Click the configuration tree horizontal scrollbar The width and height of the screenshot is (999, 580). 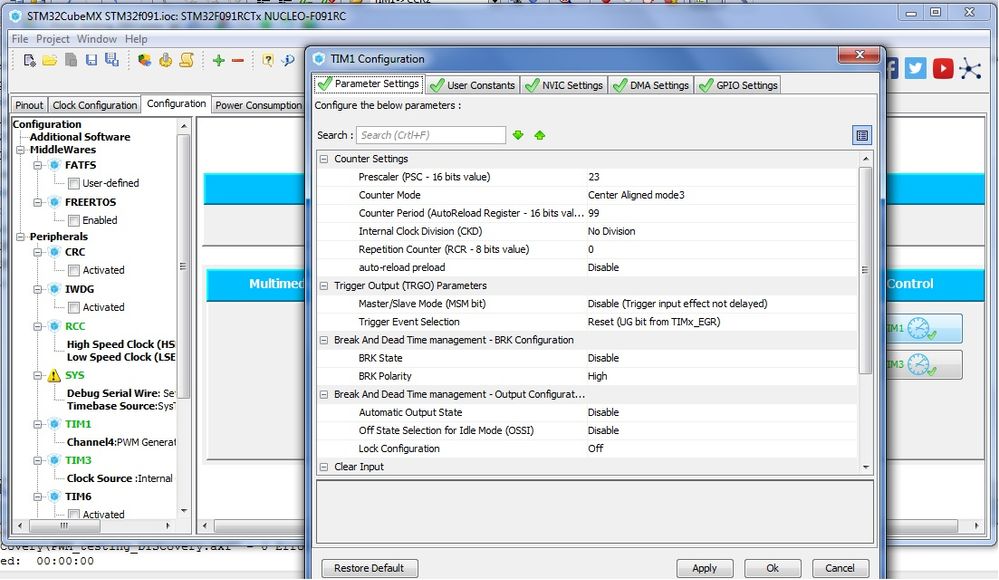point(64,526)
